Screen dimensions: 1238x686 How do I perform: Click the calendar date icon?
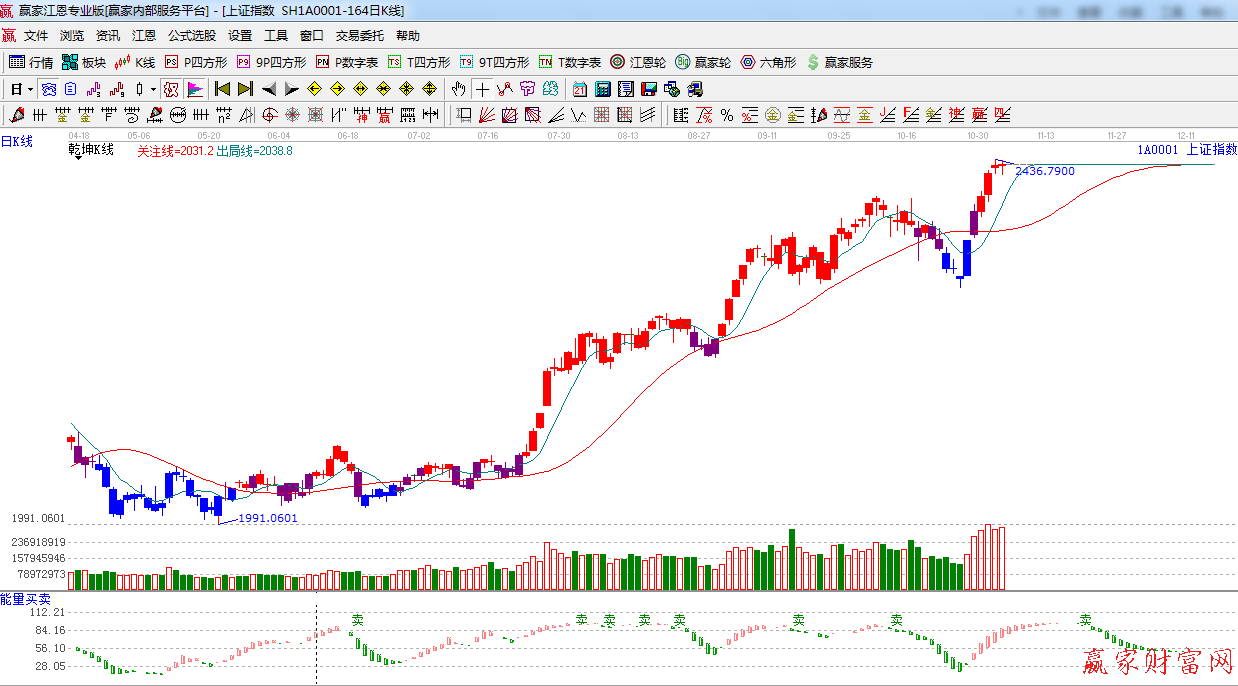click(x=580, y=89)
